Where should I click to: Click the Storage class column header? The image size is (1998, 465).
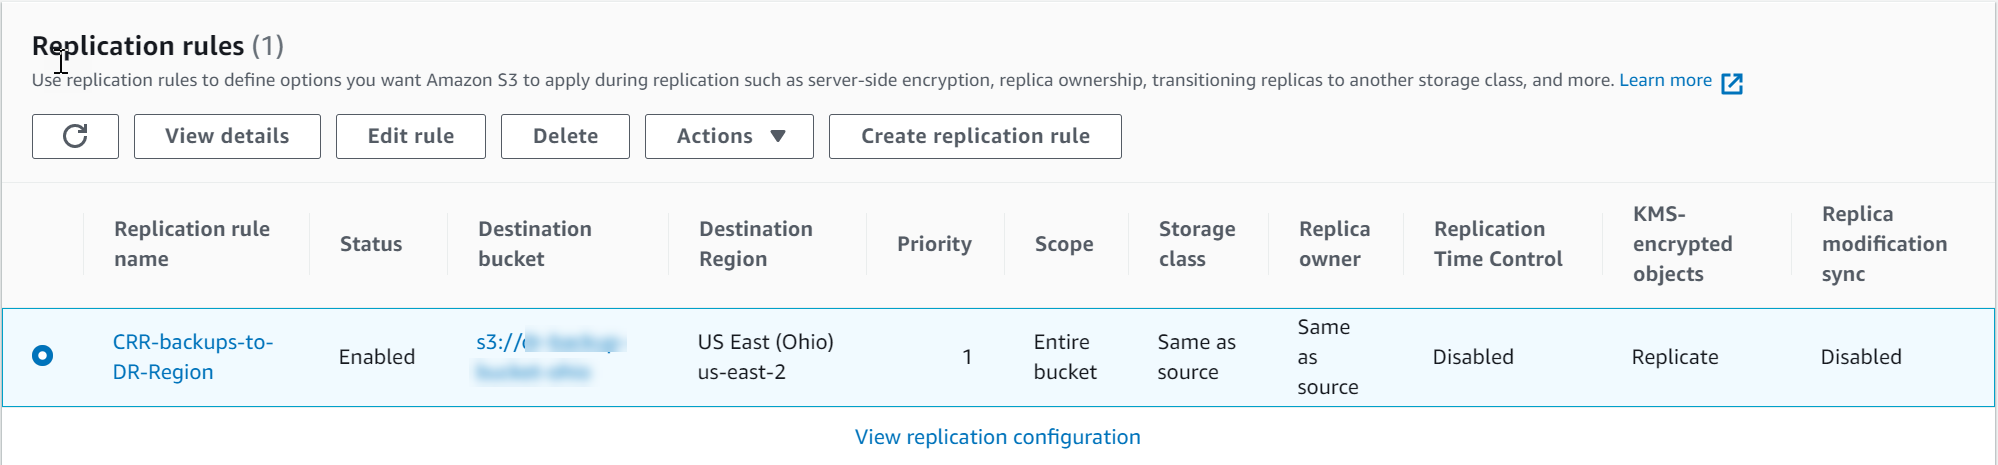click(x=1197, y=244)
